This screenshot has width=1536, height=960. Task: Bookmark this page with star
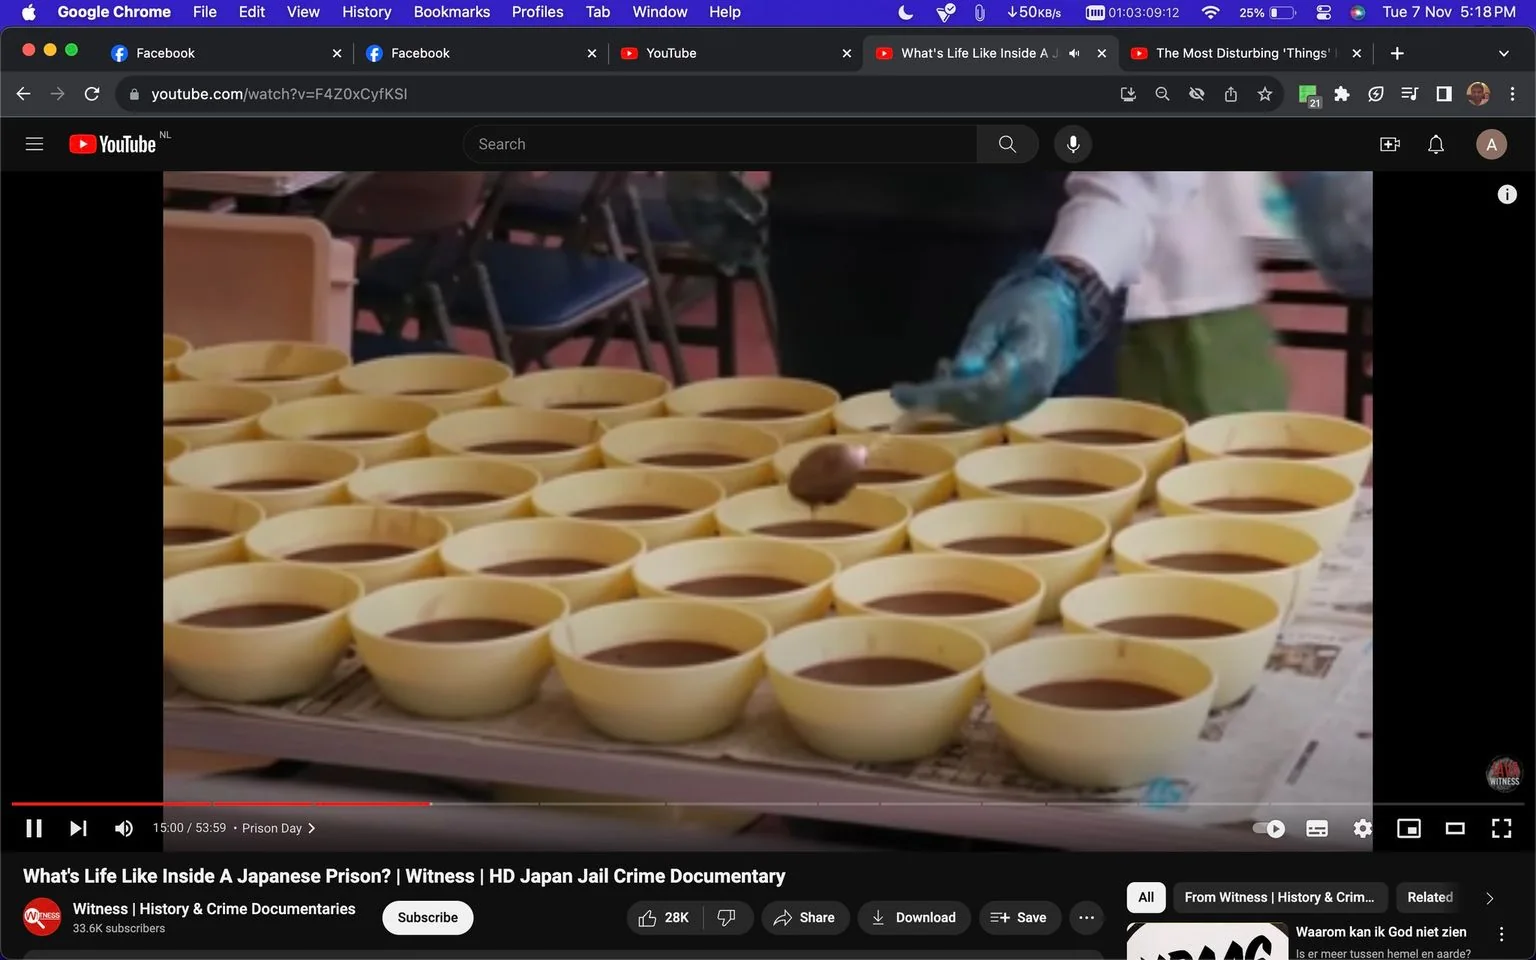pyautogui.click(x=1265, y=94)
